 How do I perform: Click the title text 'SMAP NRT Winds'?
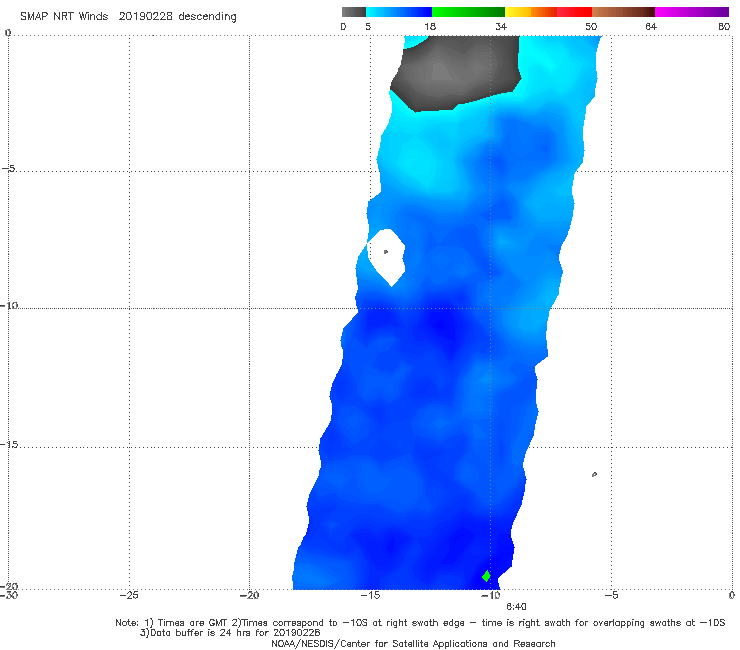coord(64,16)
